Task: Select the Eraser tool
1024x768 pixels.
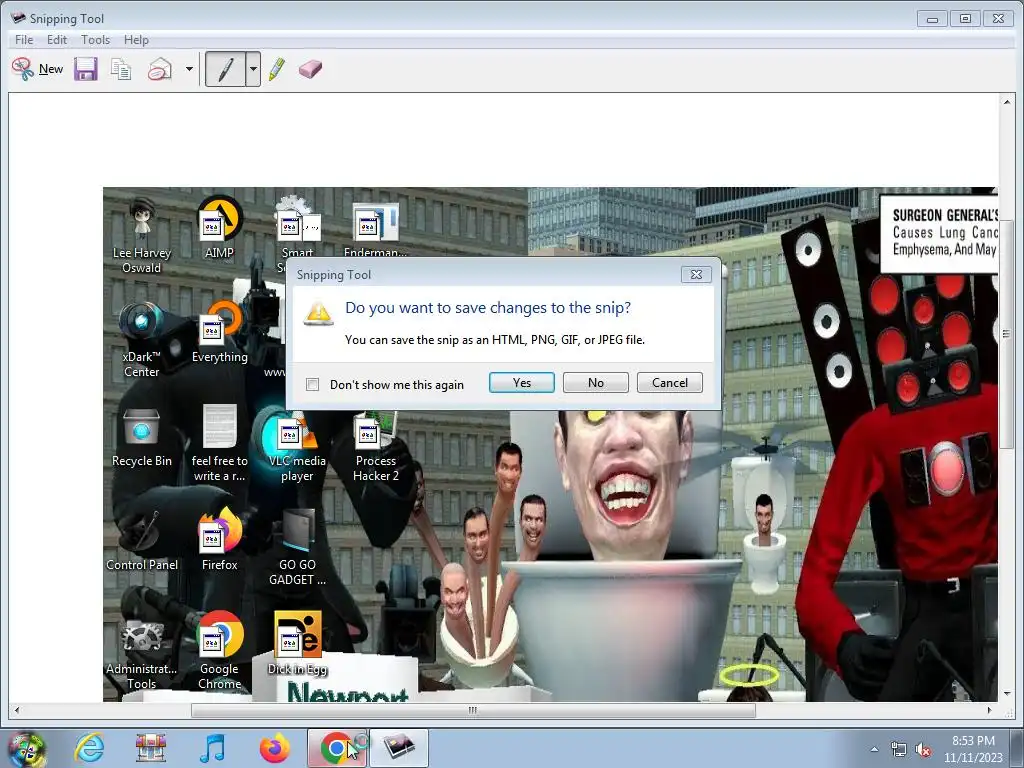Action: pyautogui.click(x=310, y=69)
